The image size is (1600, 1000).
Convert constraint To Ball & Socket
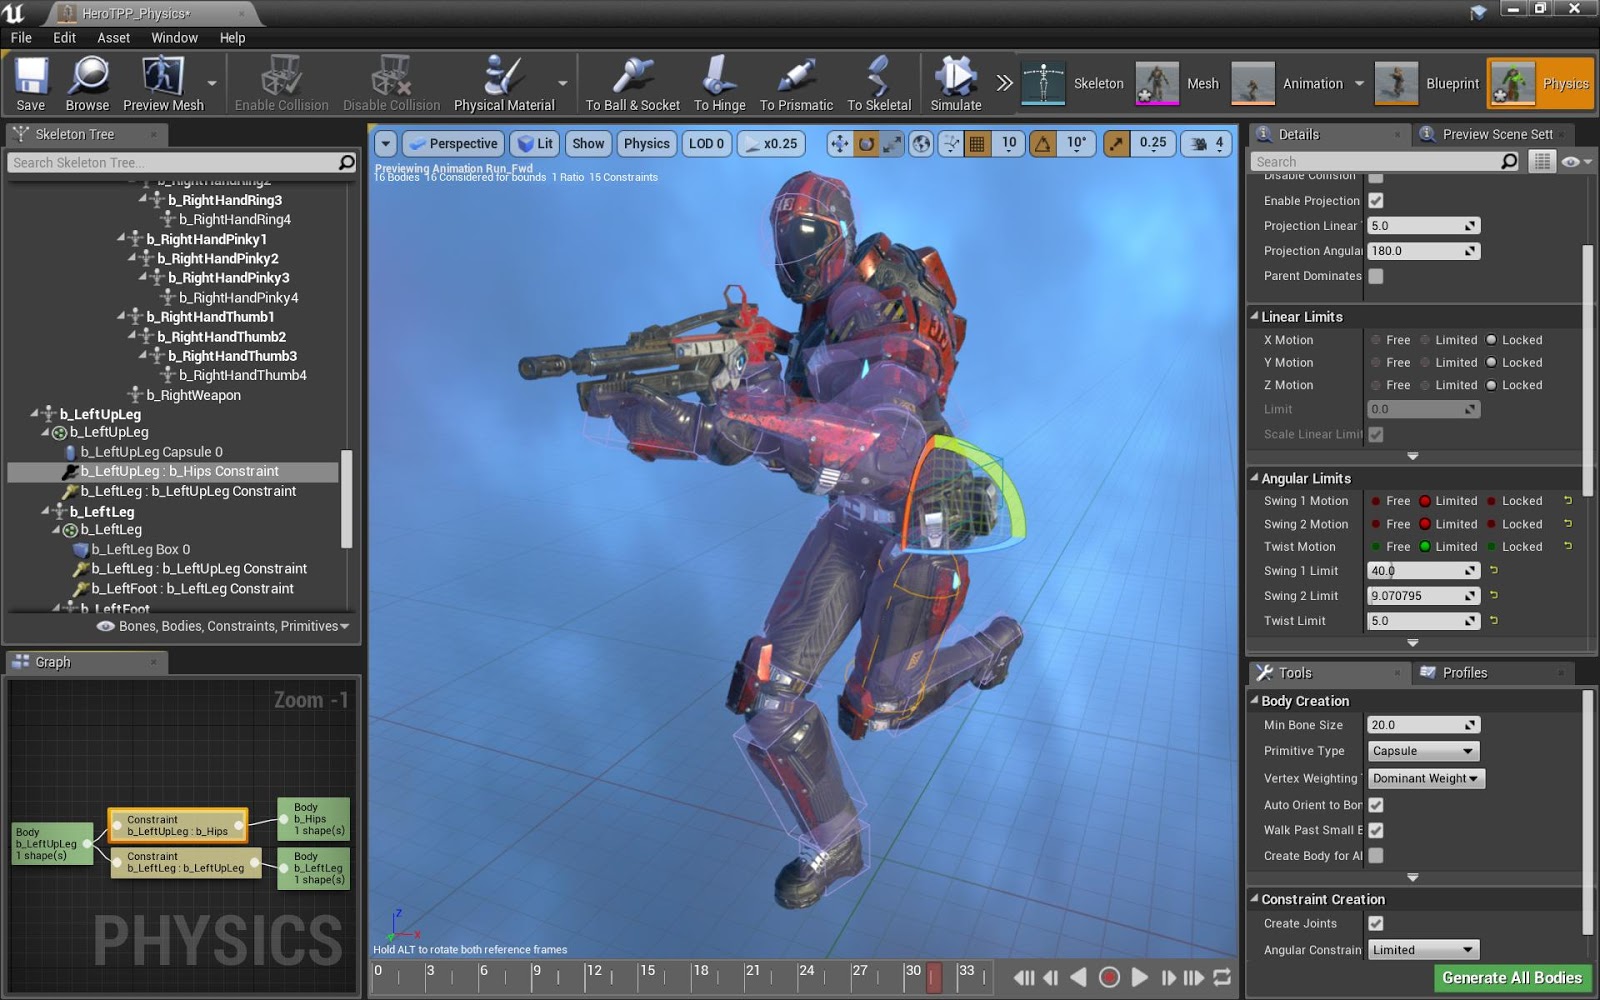pos(632,84)
